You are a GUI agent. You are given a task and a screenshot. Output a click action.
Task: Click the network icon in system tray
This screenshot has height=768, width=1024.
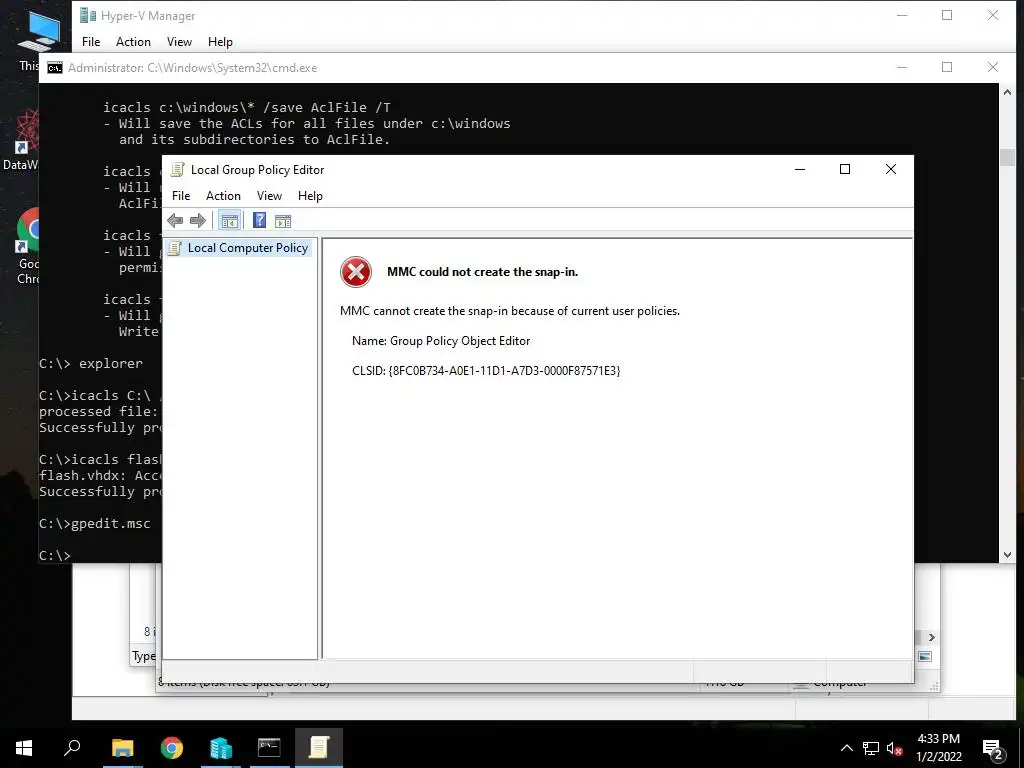(x=871, y=748)
